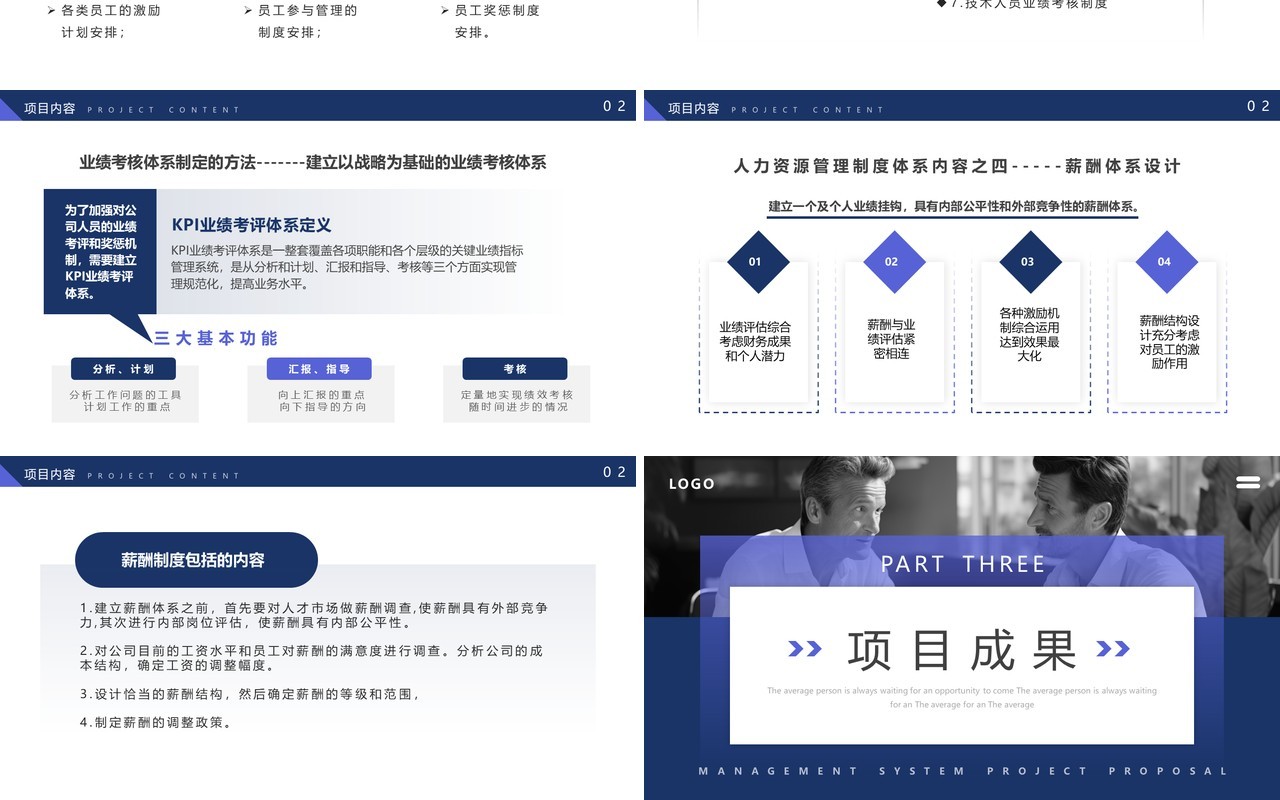
Task: Click the double-chevron arrows right of 项目成果
Action: click(1113, 649)
